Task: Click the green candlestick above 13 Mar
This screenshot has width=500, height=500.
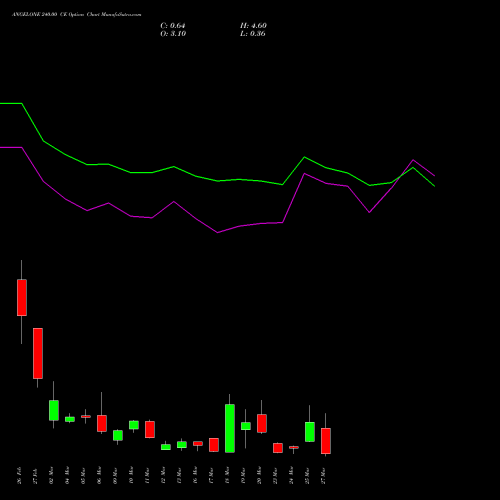Action: coord(182,445)
